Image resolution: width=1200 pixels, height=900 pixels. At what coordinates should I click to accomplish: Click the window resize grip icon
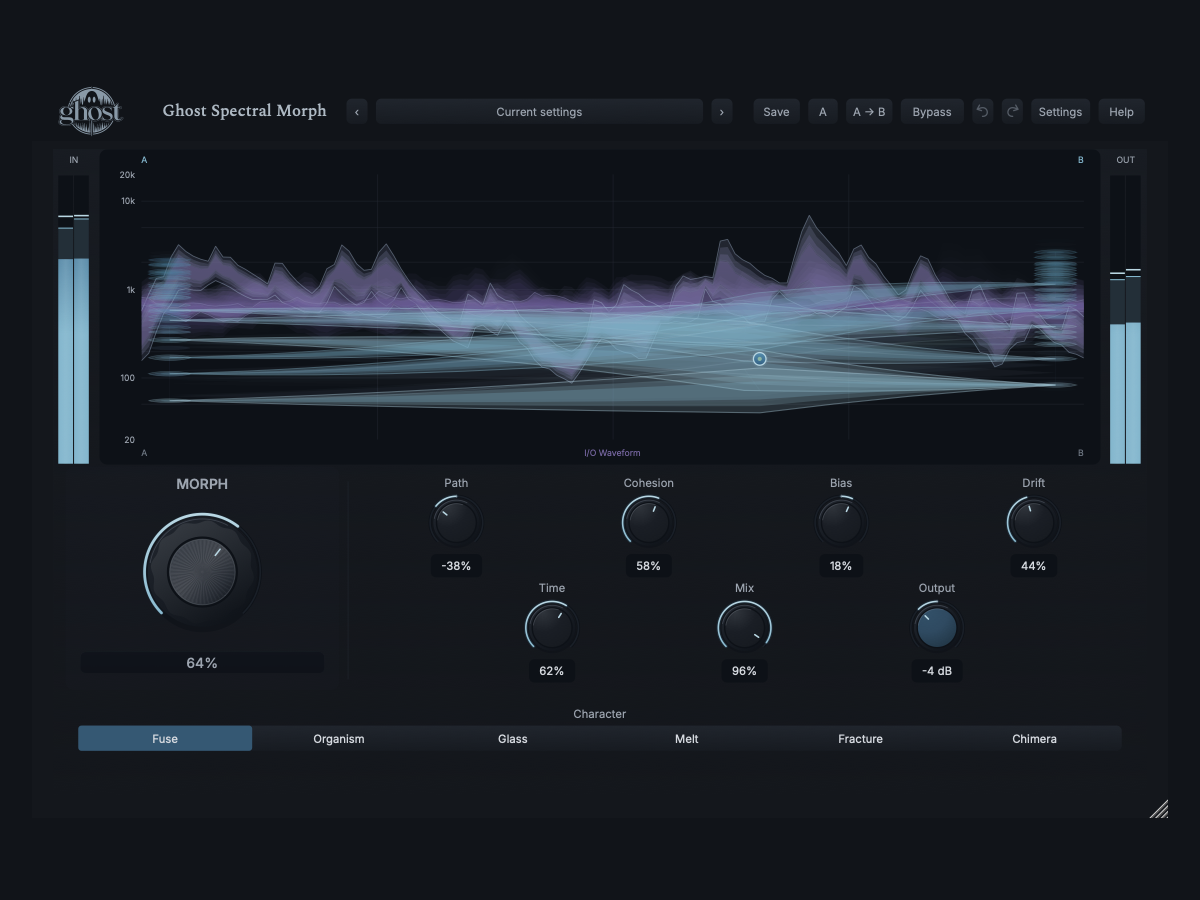point(1158,808)
